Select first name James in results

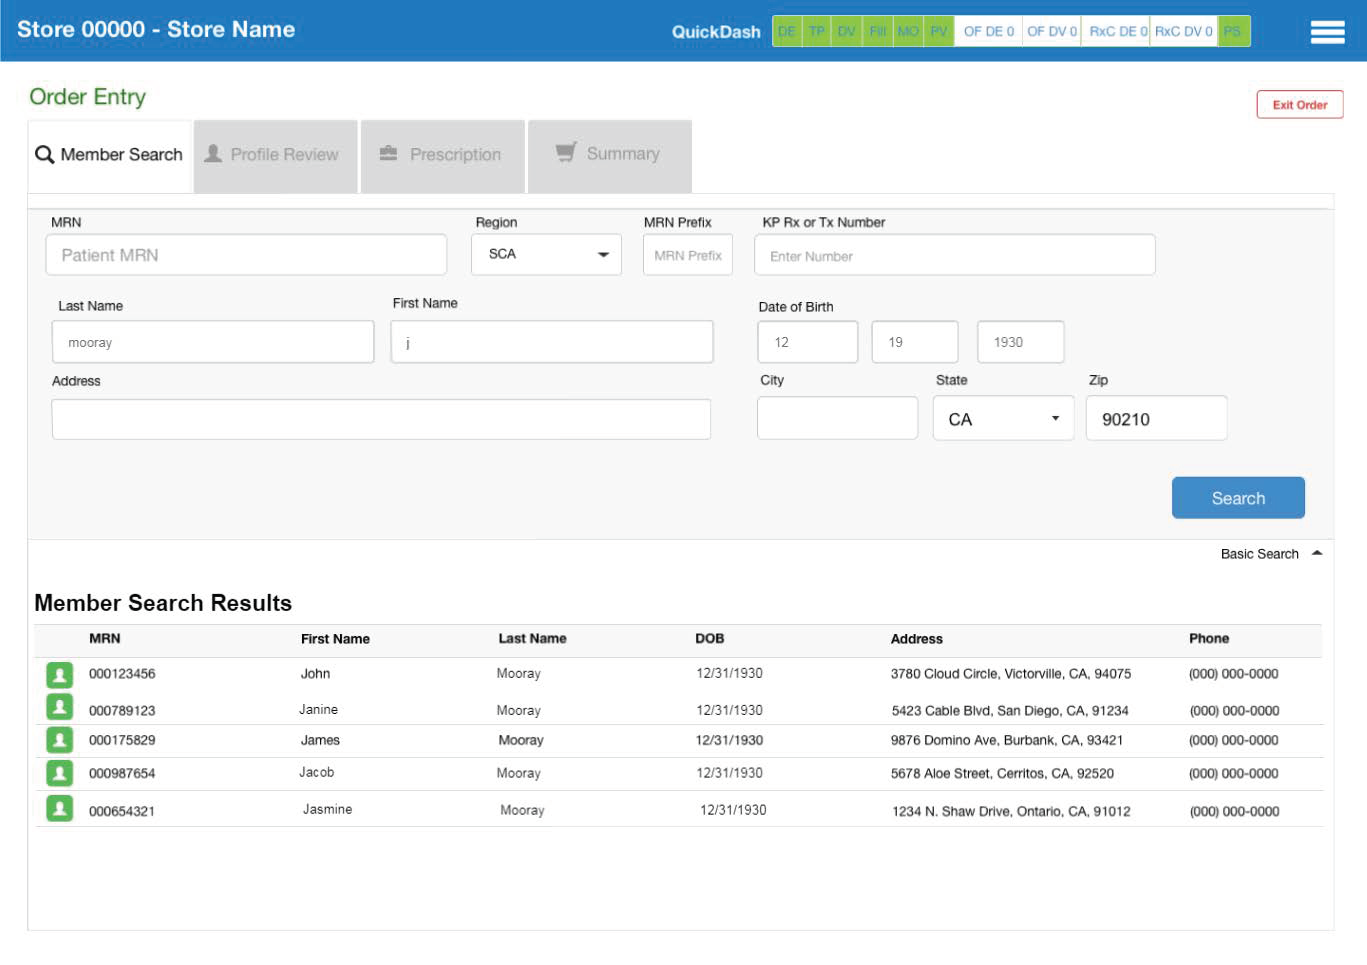pyautogui.click(x=320, y=740)
